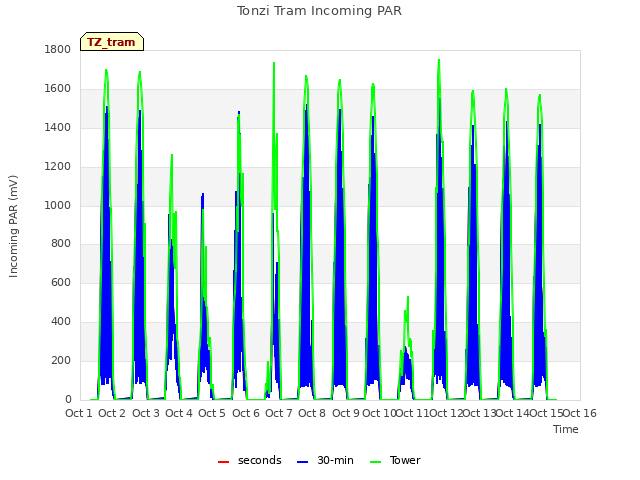The image size is (640, 480).
Task: Click the Oct 1 midday Tower peak
Action: 106,70
